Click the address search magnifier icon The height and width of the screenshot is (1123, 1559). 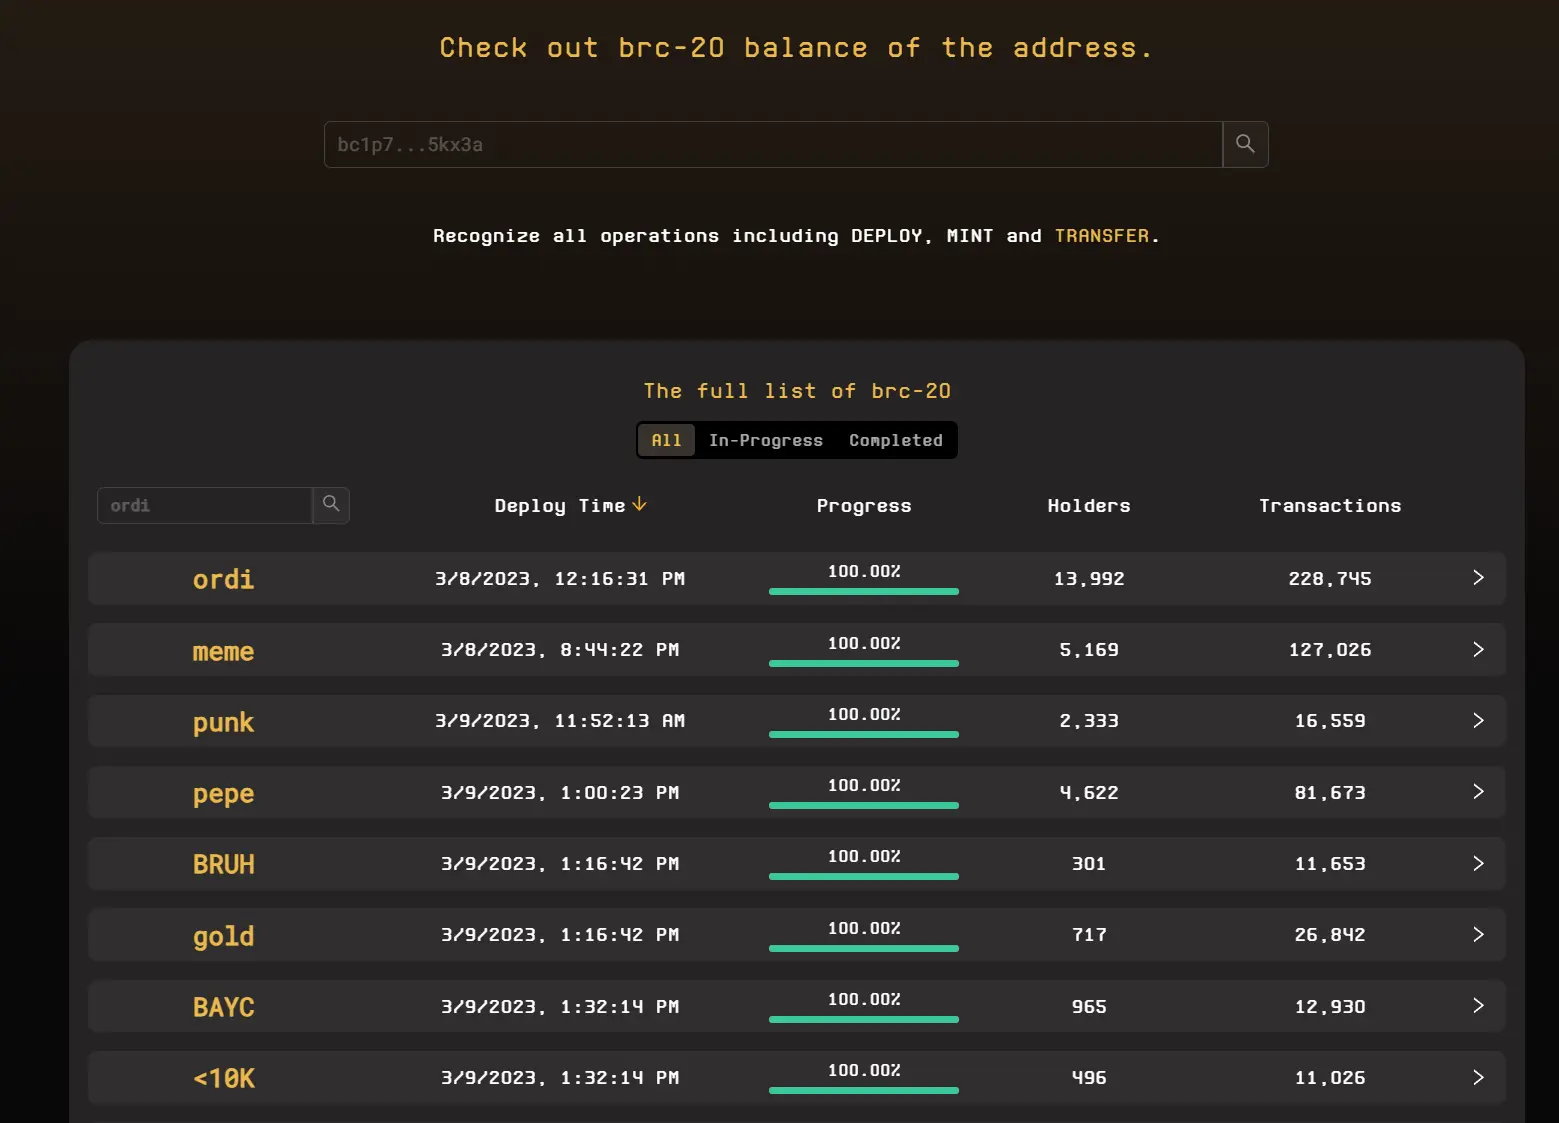coord(1245,144)
